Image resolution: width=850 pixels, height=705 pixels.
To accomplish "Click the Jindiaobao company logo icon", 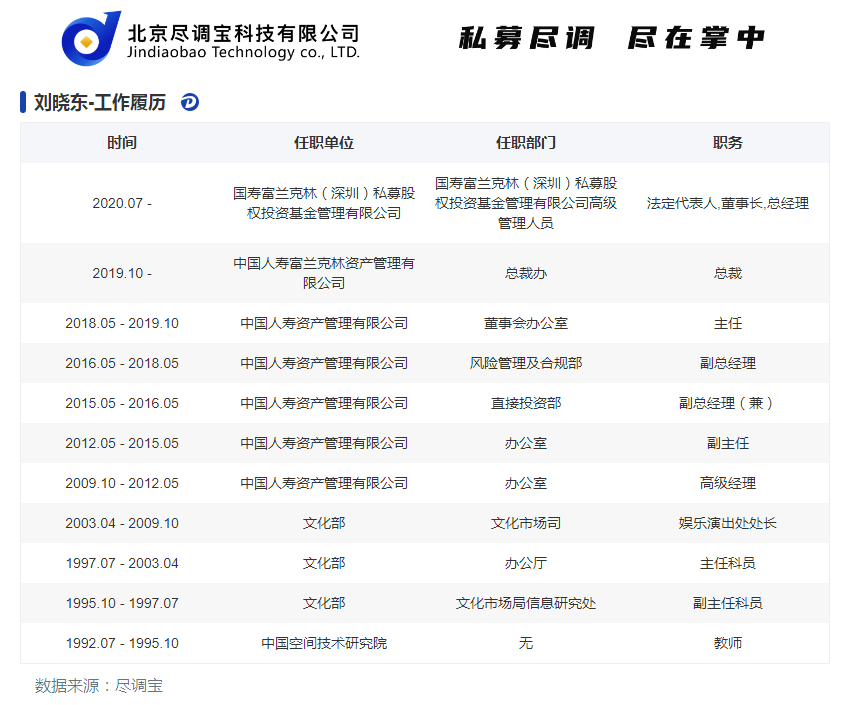I will tap(91, 40).
